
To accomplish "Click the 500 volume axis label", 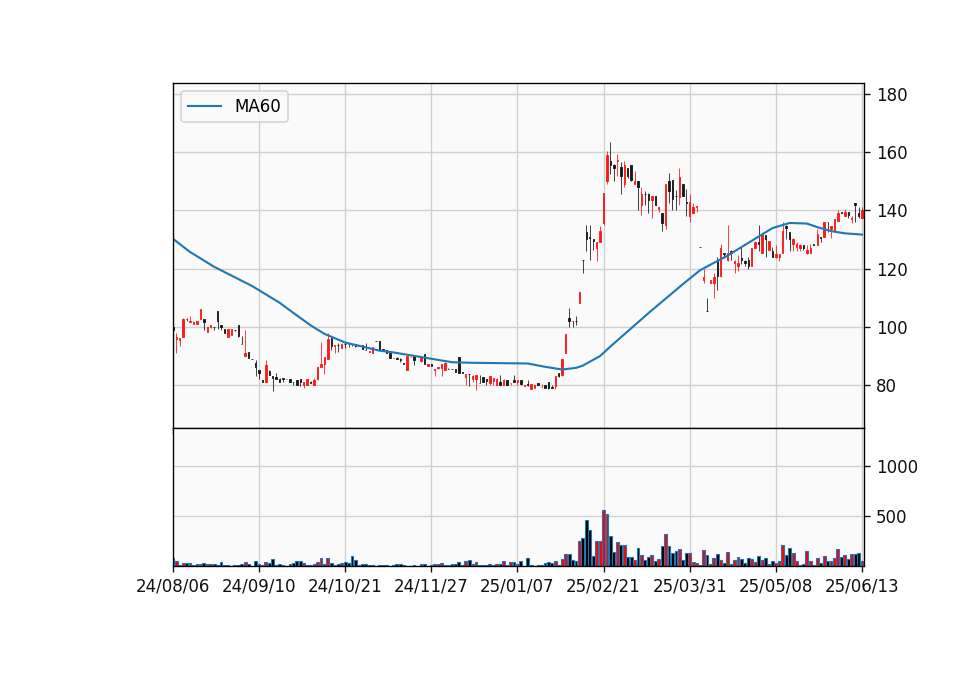I will click(892, 517).
